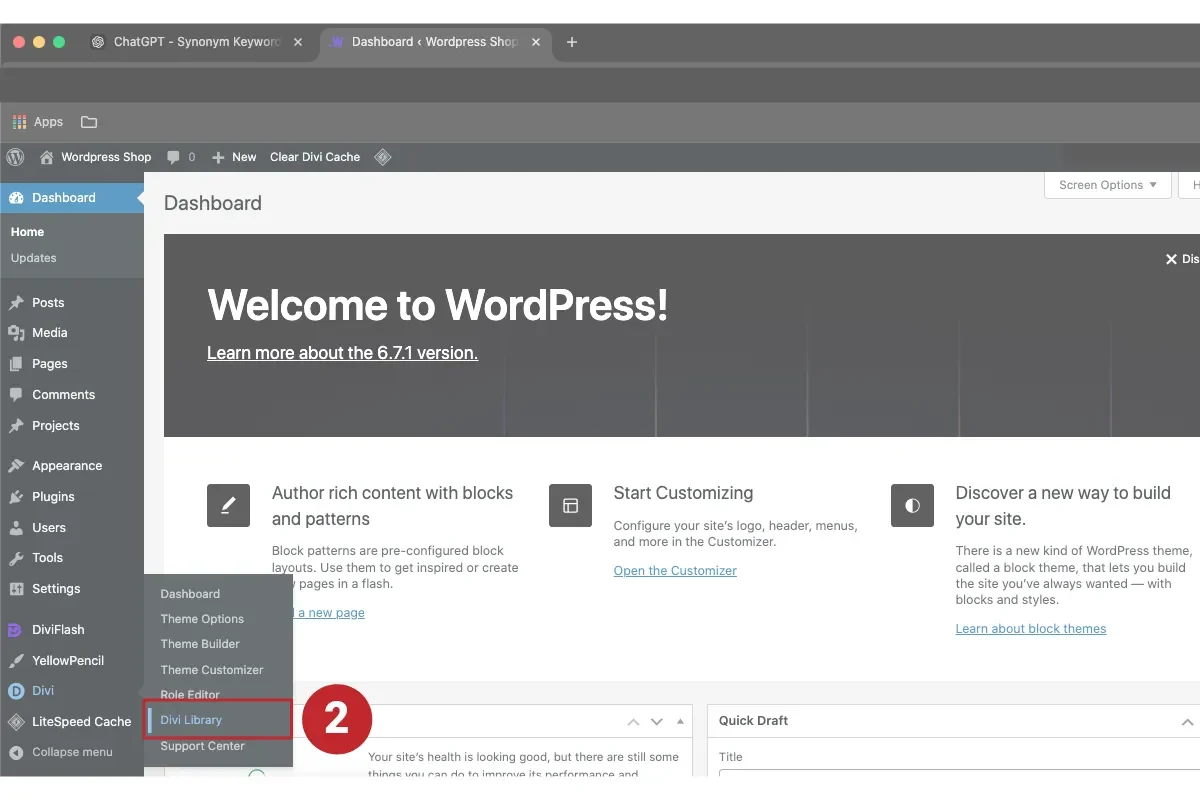Open Plugins from the sidebar
The image size is (1200, 800).
tap(53, 497)
